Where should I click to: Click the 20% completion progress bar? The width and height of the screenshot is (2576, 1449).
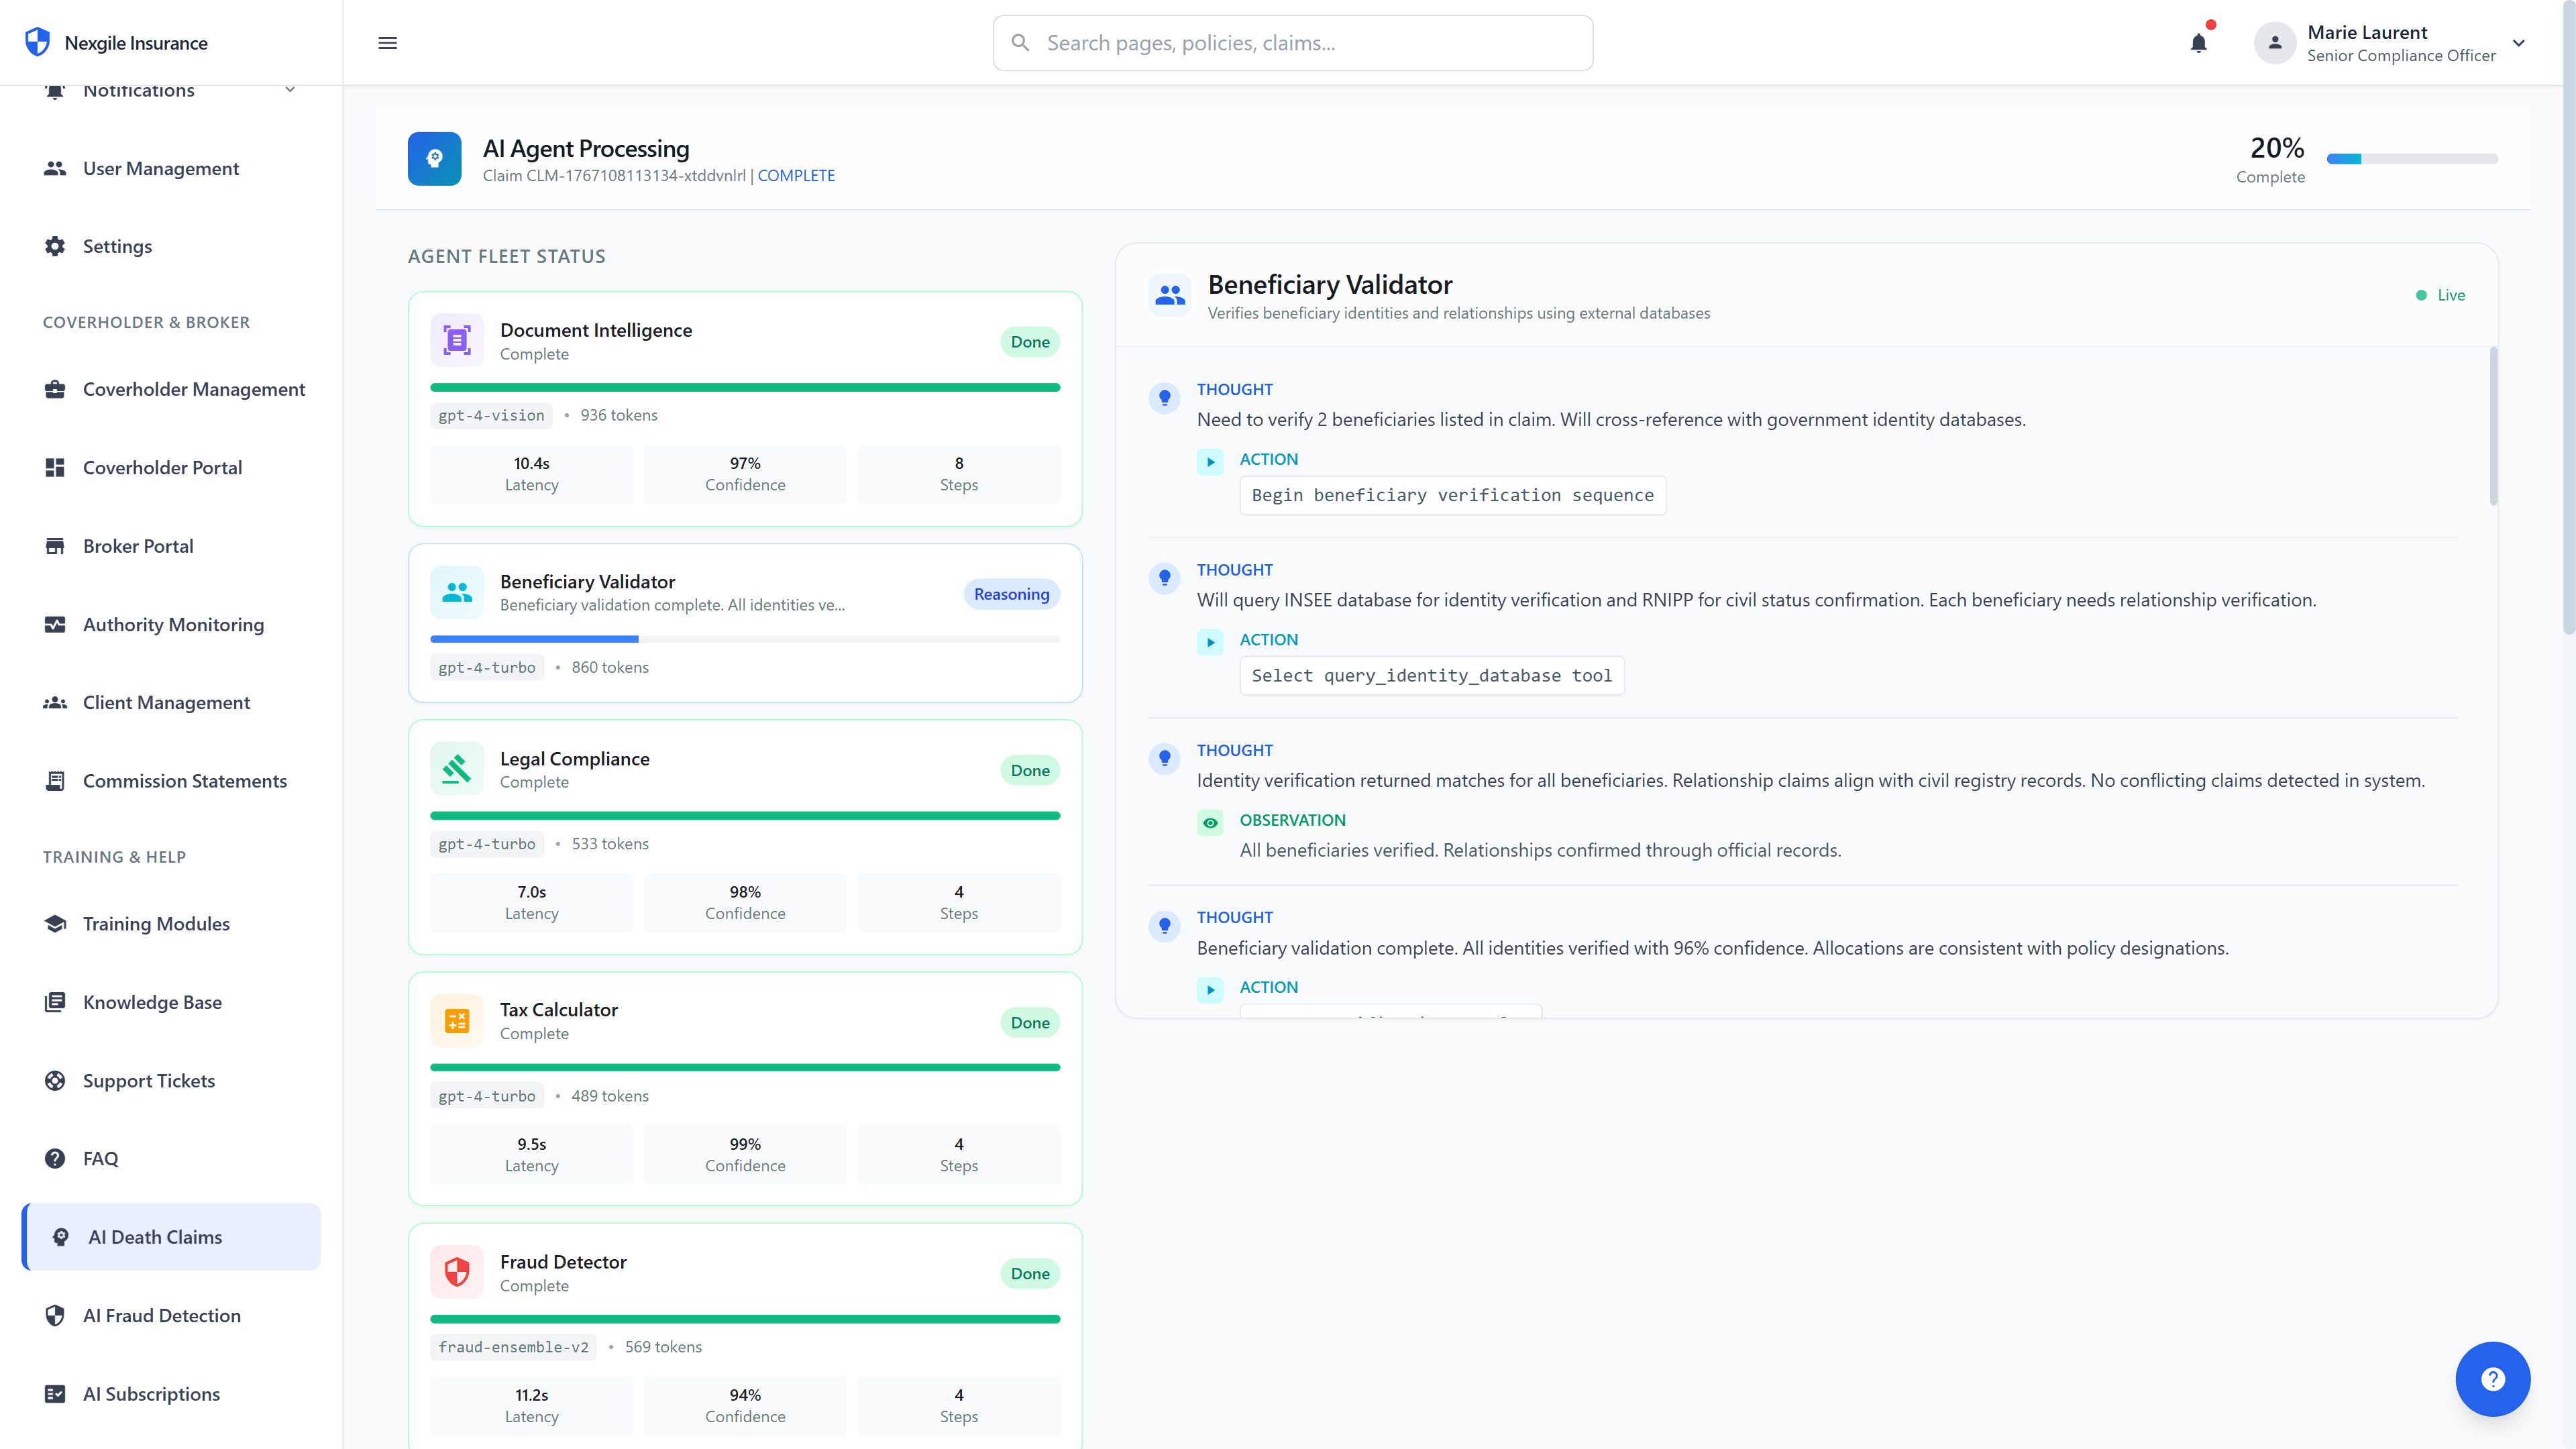2411,158
